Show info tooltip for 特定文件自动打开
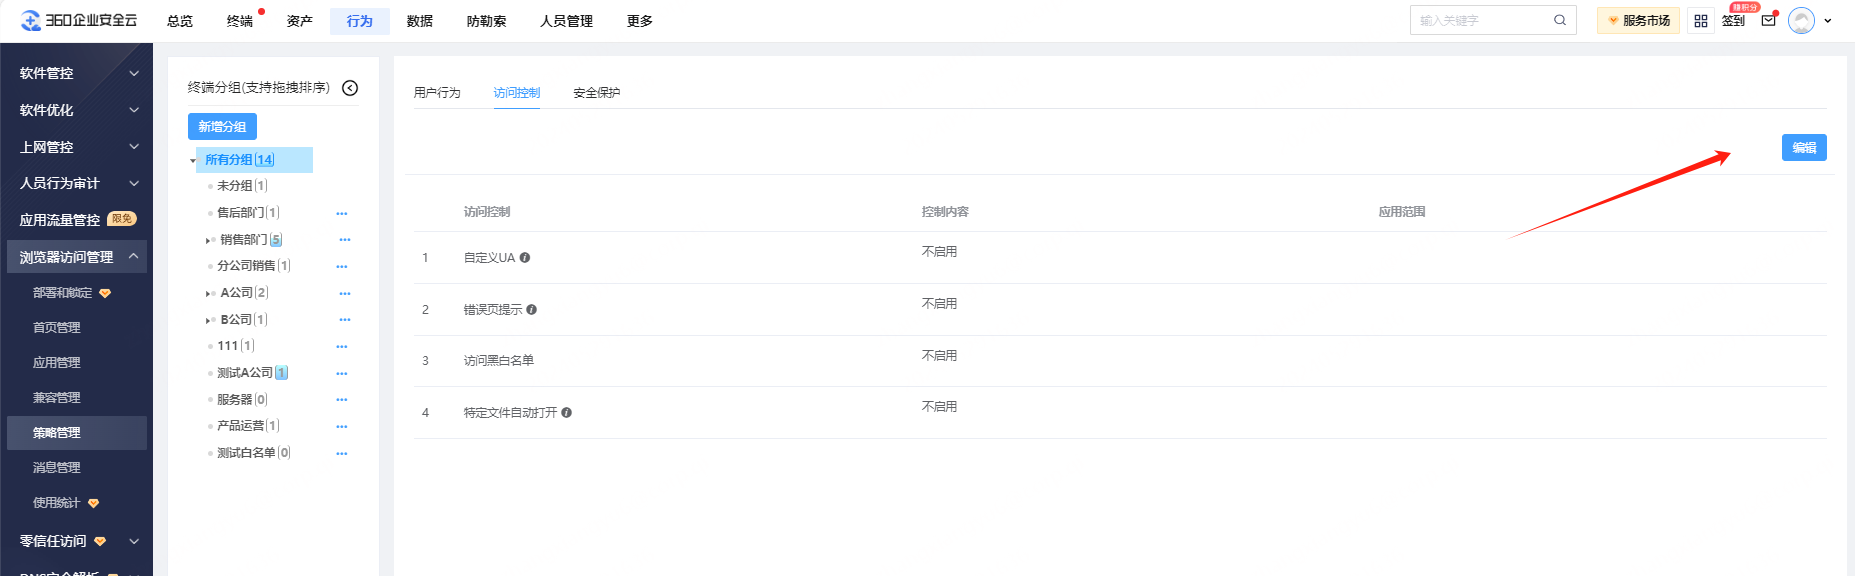This screenshot has width=1855, height=576. click(567, 412)
